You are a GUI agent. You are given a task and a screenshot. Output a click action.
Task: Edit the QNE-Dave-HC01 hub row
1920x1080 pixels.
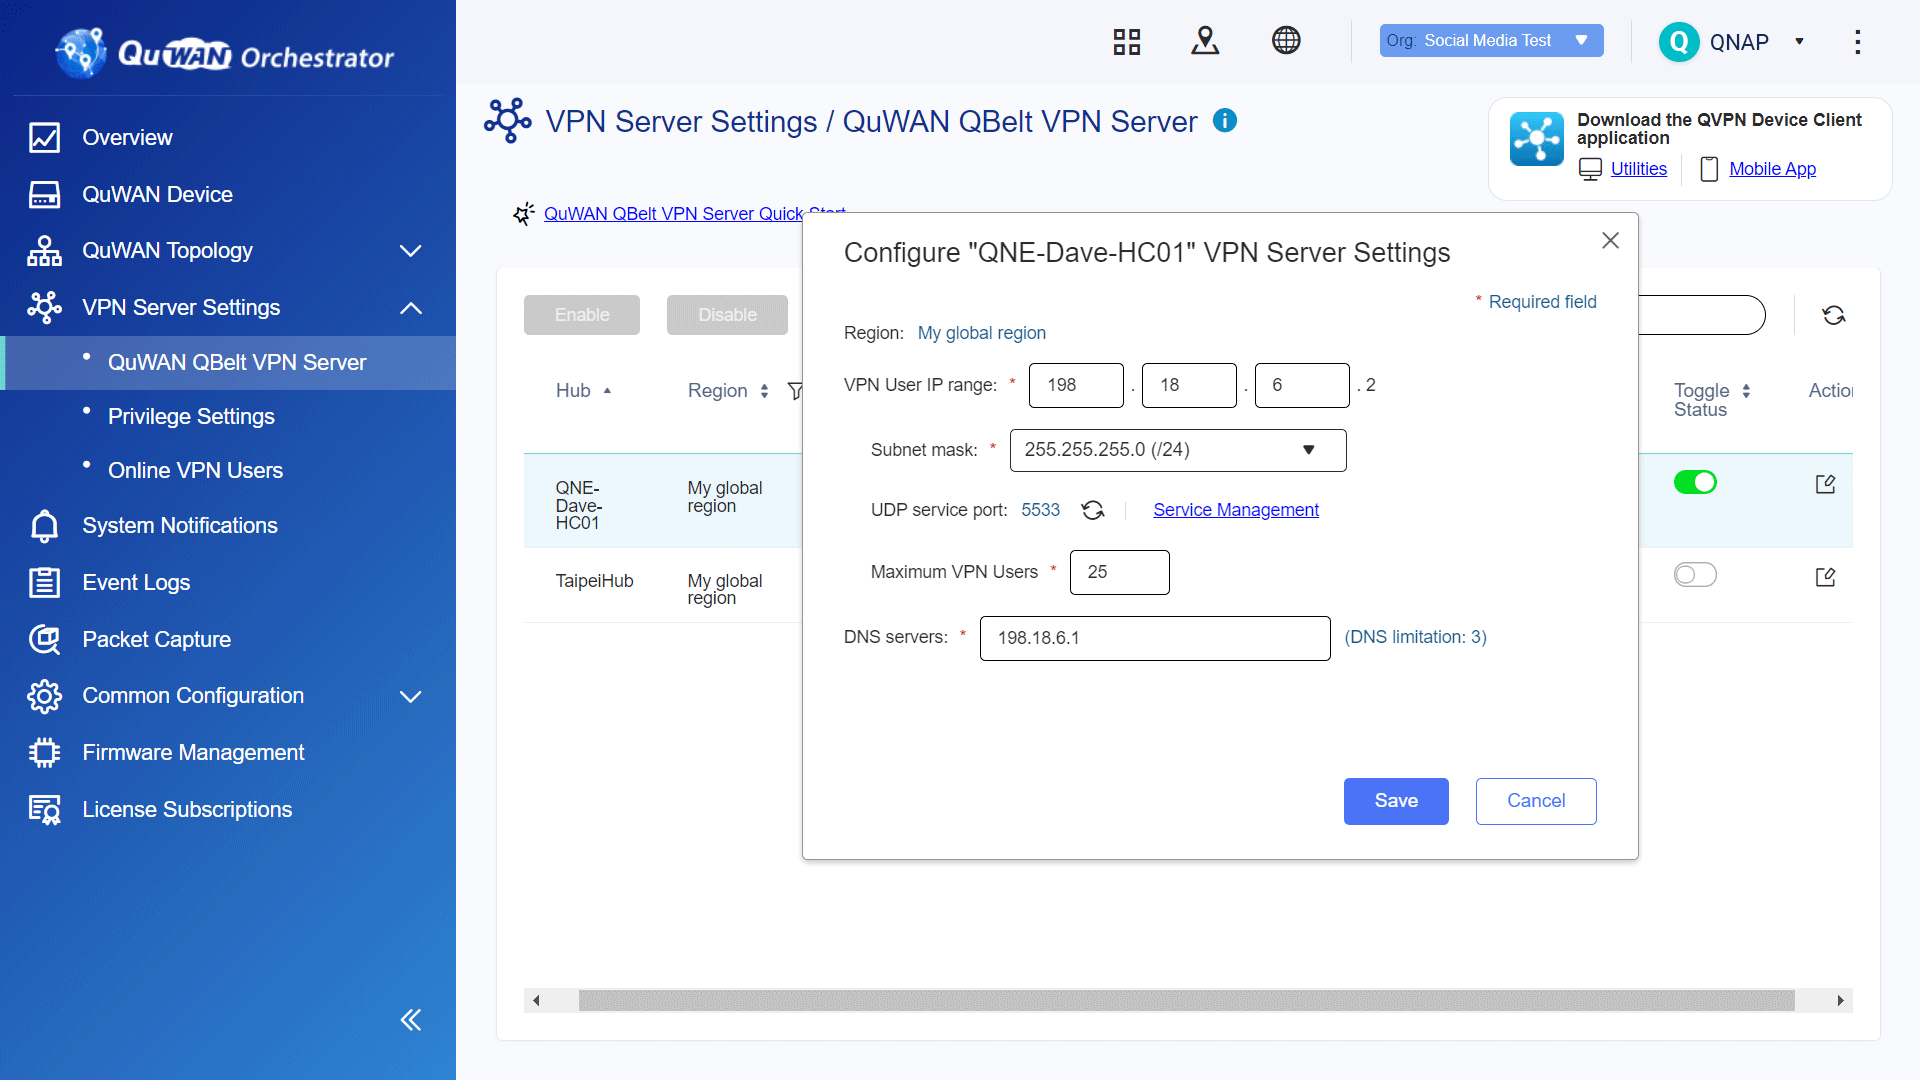click(x=1826, y=484)
